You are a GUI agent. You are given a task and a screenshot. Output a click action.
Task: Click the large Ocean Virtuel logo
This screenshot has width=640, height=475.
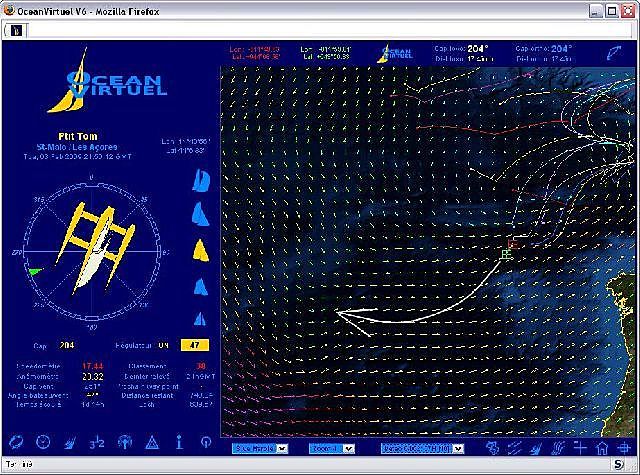click(x=107, y=80)
